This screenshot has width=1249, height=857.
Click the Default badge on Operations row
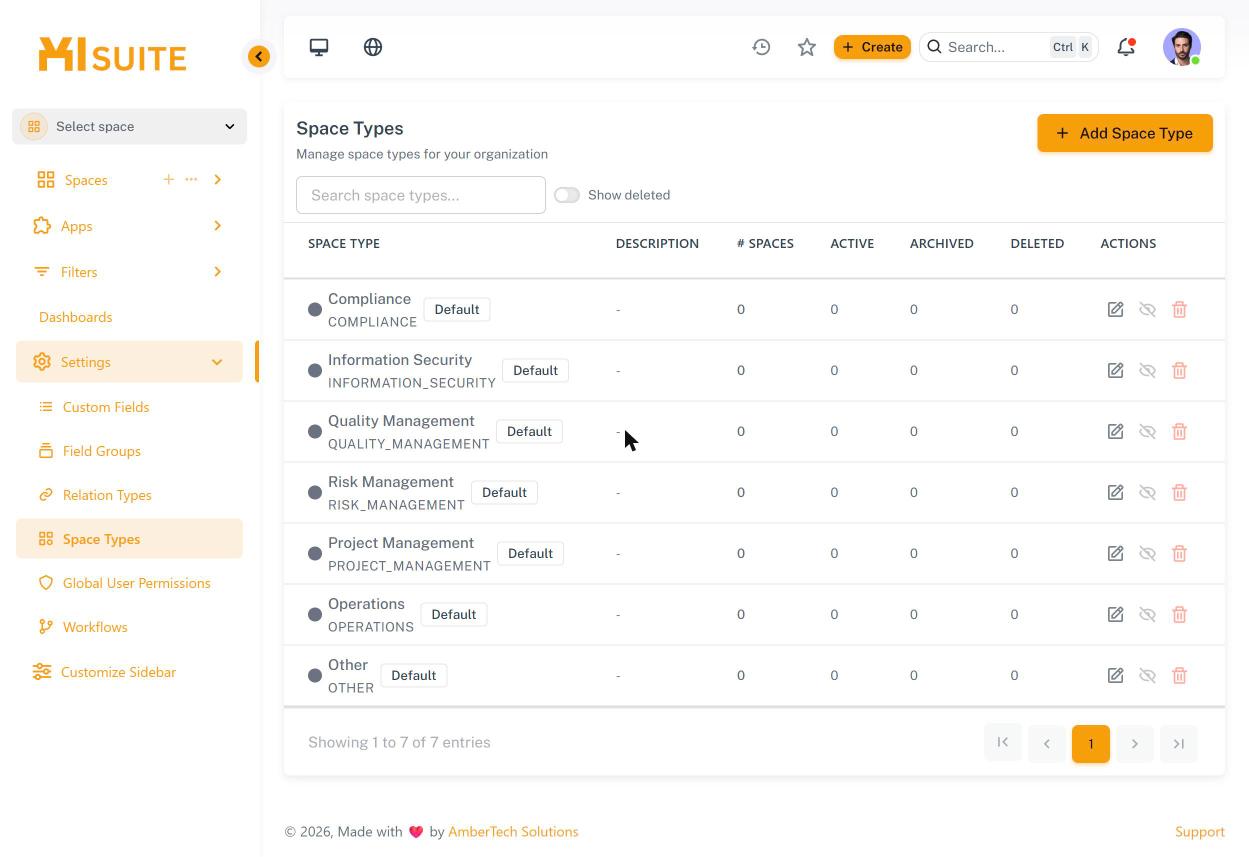(x=453, y=615)
